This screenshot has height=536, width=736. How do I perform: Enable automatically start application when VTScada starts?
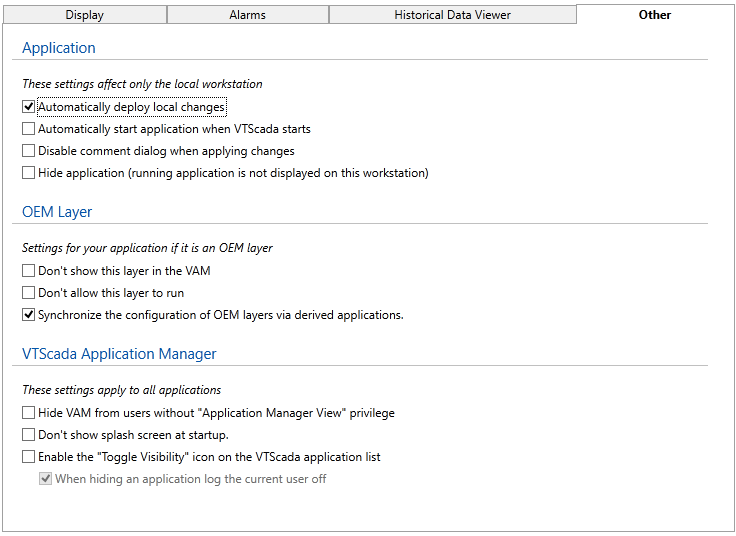tap(29, 129)
